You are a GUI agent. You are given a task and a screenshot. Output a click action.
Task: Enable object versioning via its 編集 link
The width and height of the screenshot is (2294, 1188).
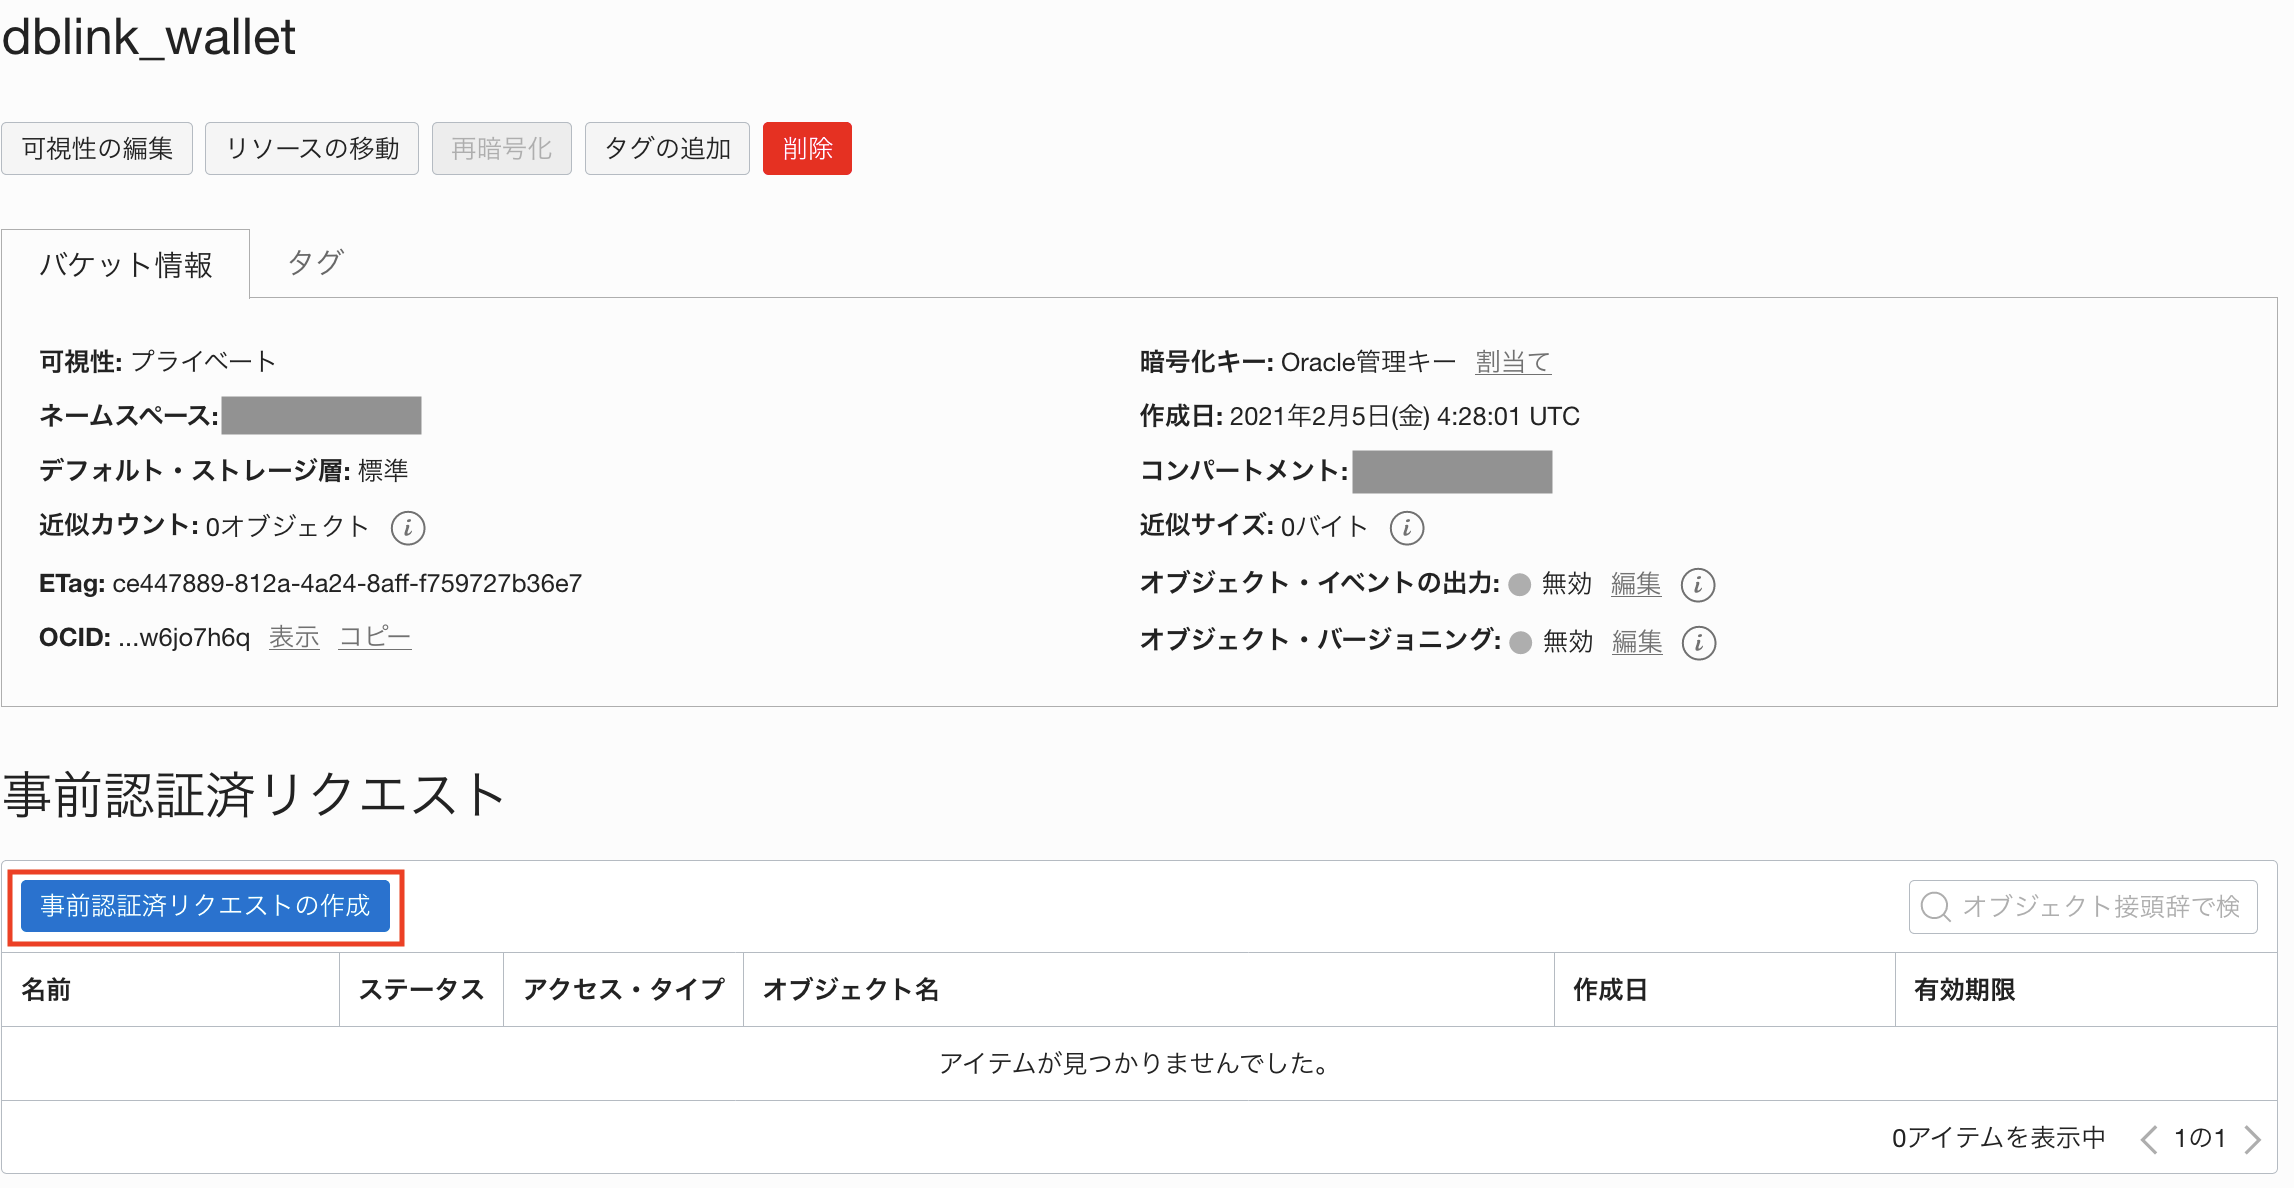coord(1636,643)
